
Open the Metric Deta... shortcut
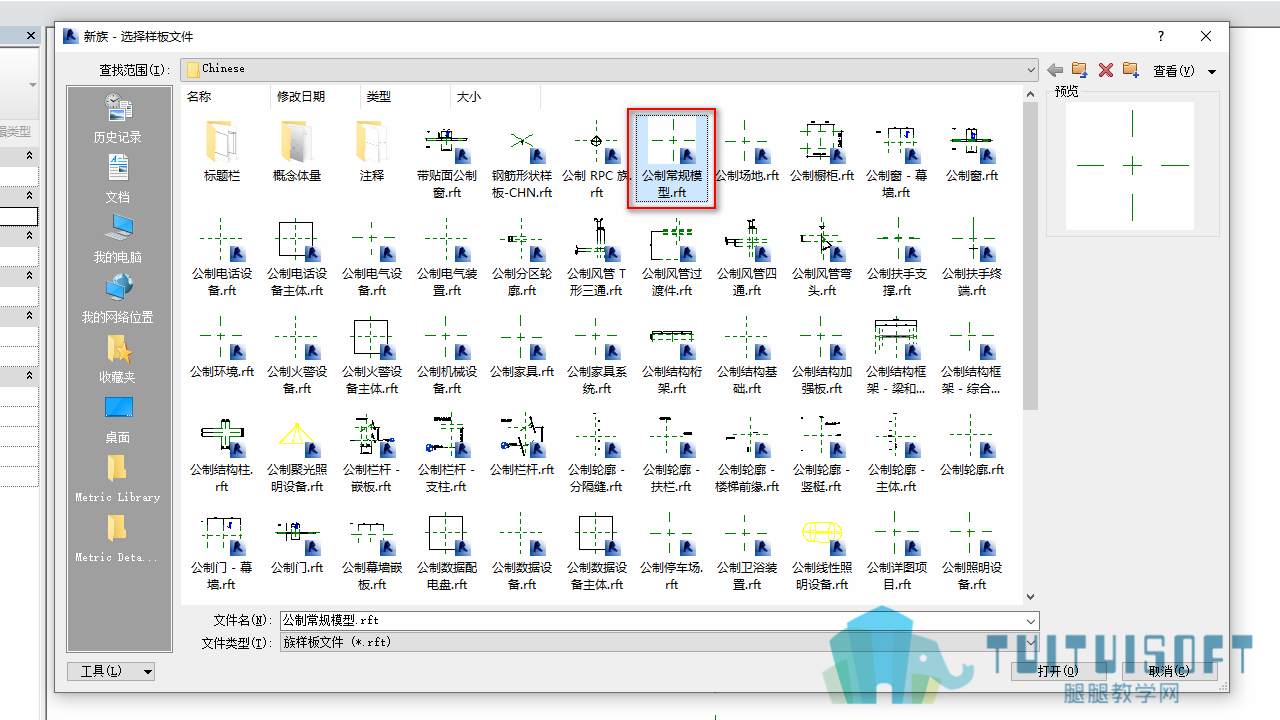118,538
